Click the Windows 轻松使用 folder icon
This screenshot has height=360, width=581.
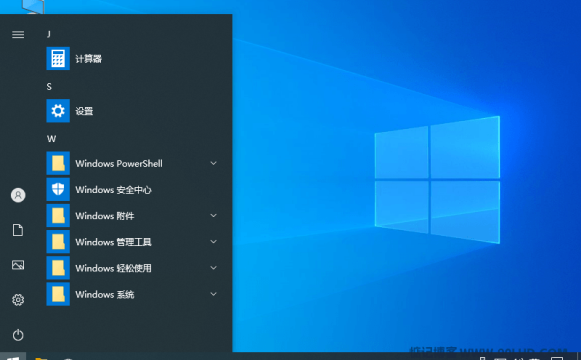[x=58, y=268]
